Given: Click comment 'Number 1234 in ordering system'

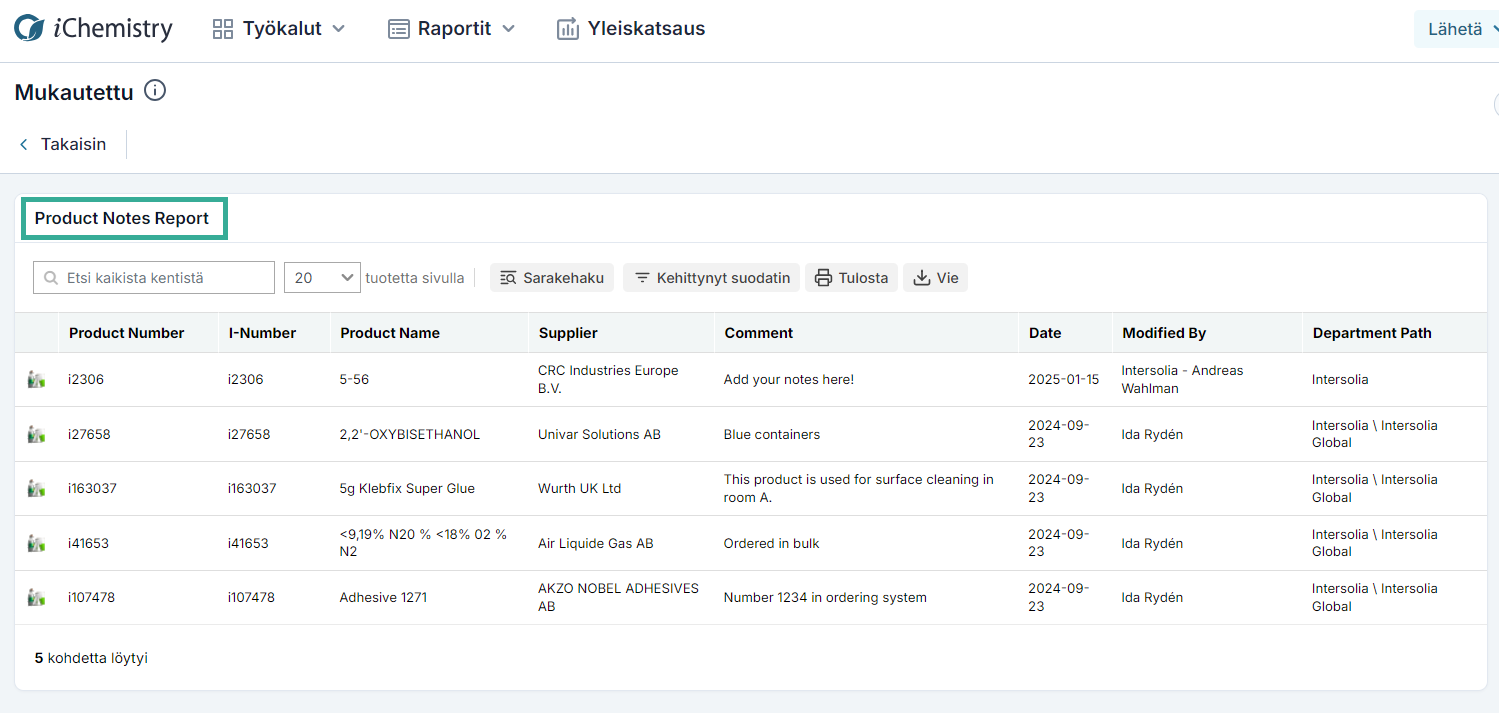Looking at the screenshot, I should tap(825, 597).
